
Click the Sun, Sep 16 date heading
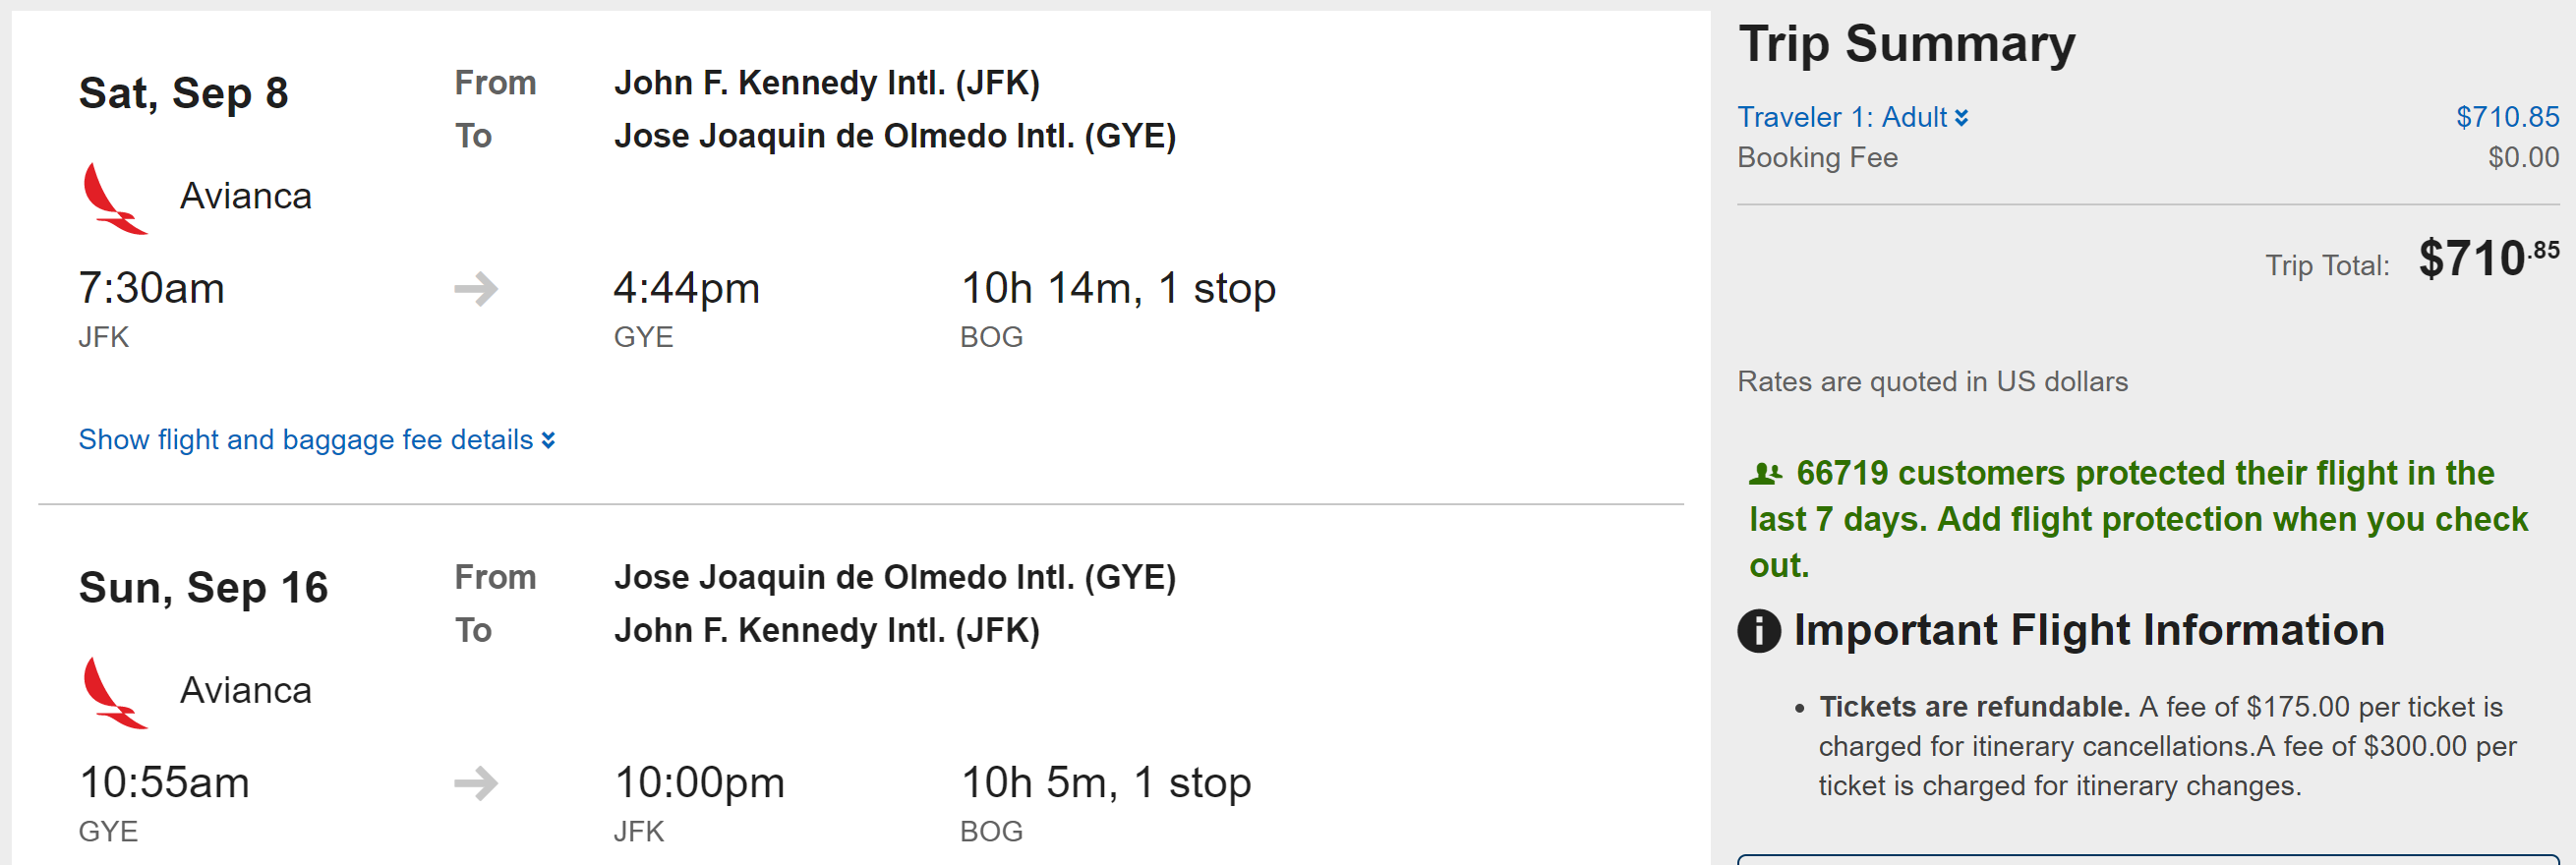[204, 588]
